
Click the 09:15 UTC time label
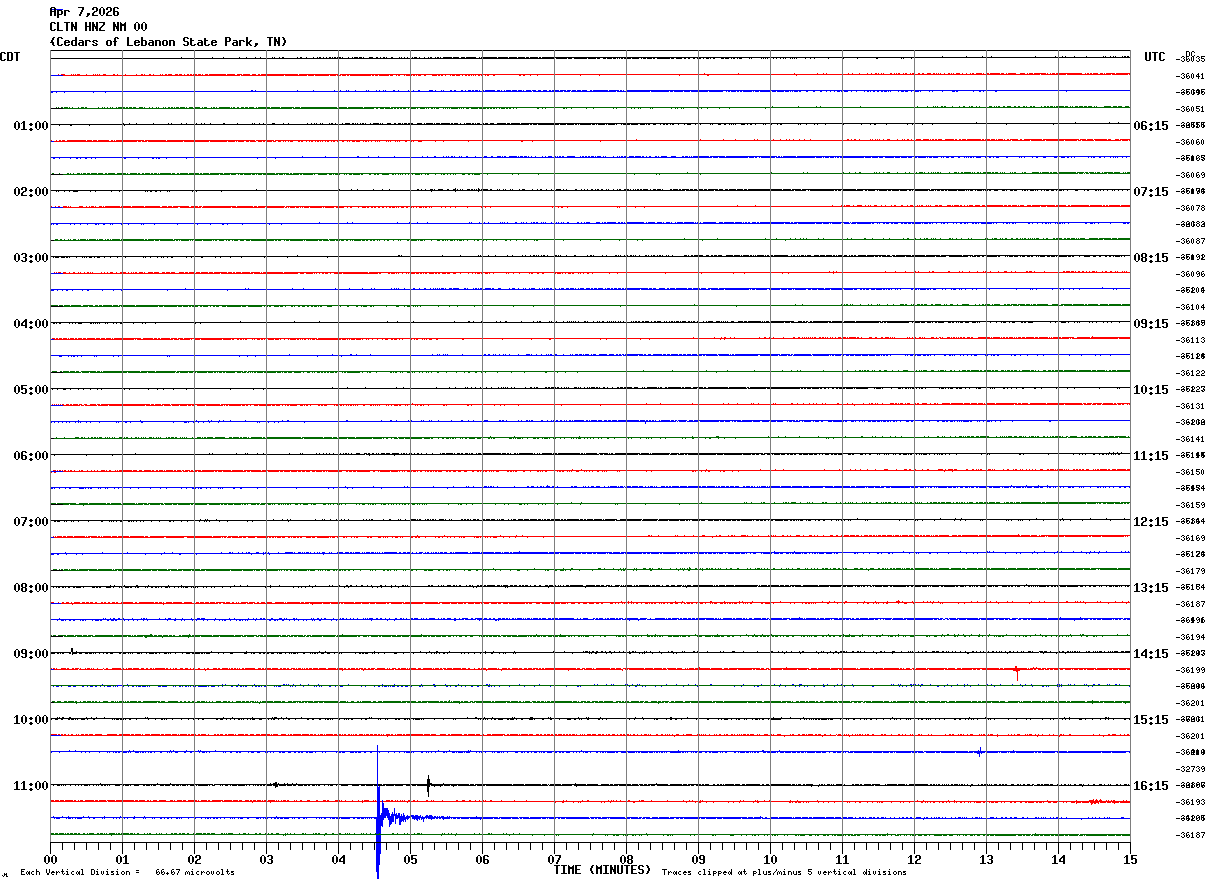tap(1151, 324)
